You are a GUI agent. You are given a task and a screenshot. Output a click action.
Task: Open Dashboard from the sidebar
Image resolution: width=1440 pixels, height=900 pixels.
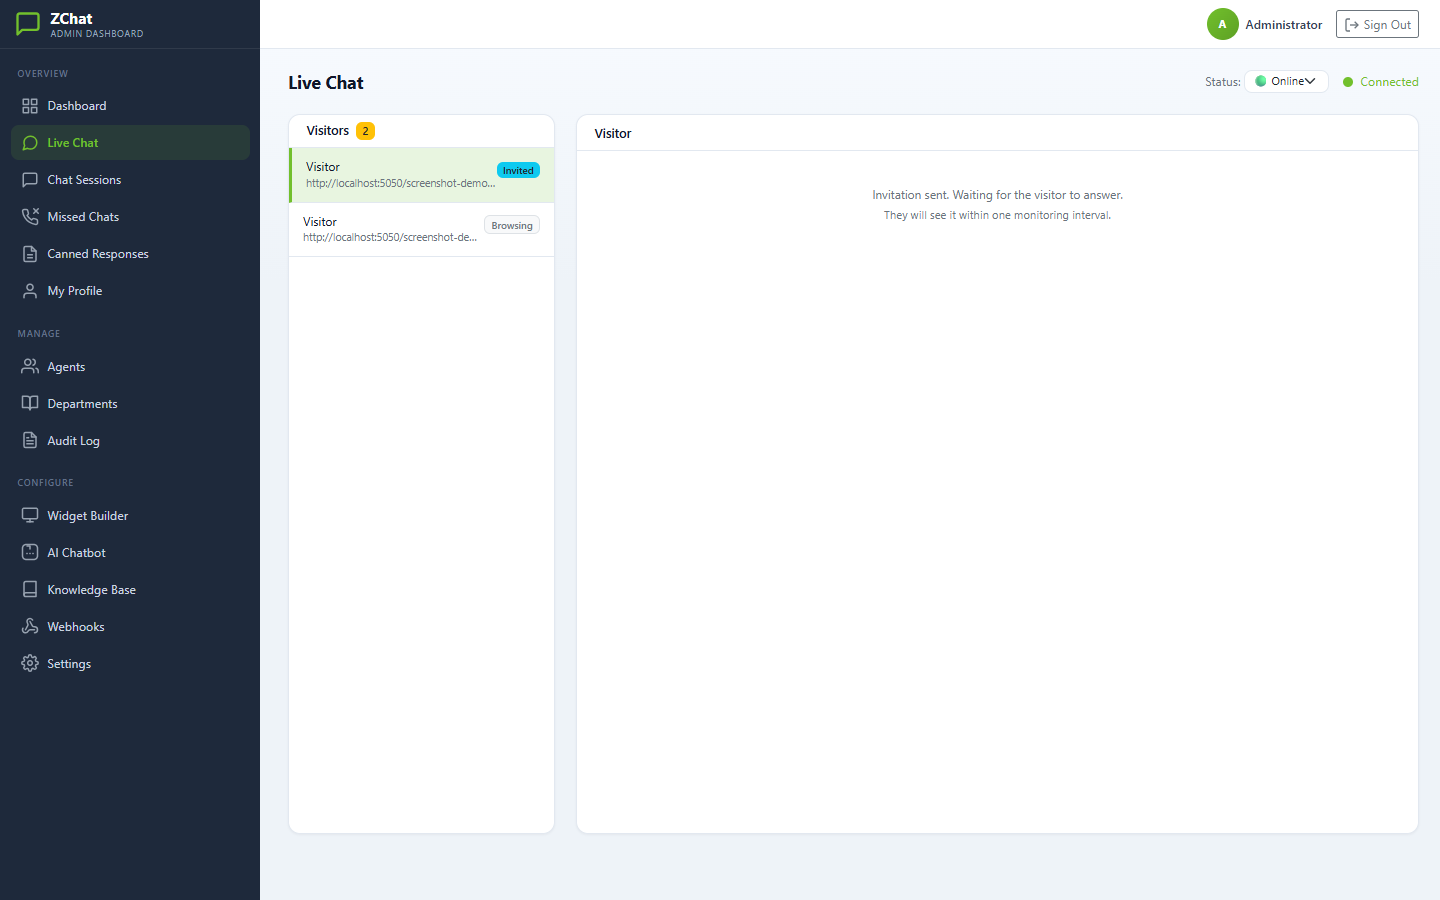(130, 106)
